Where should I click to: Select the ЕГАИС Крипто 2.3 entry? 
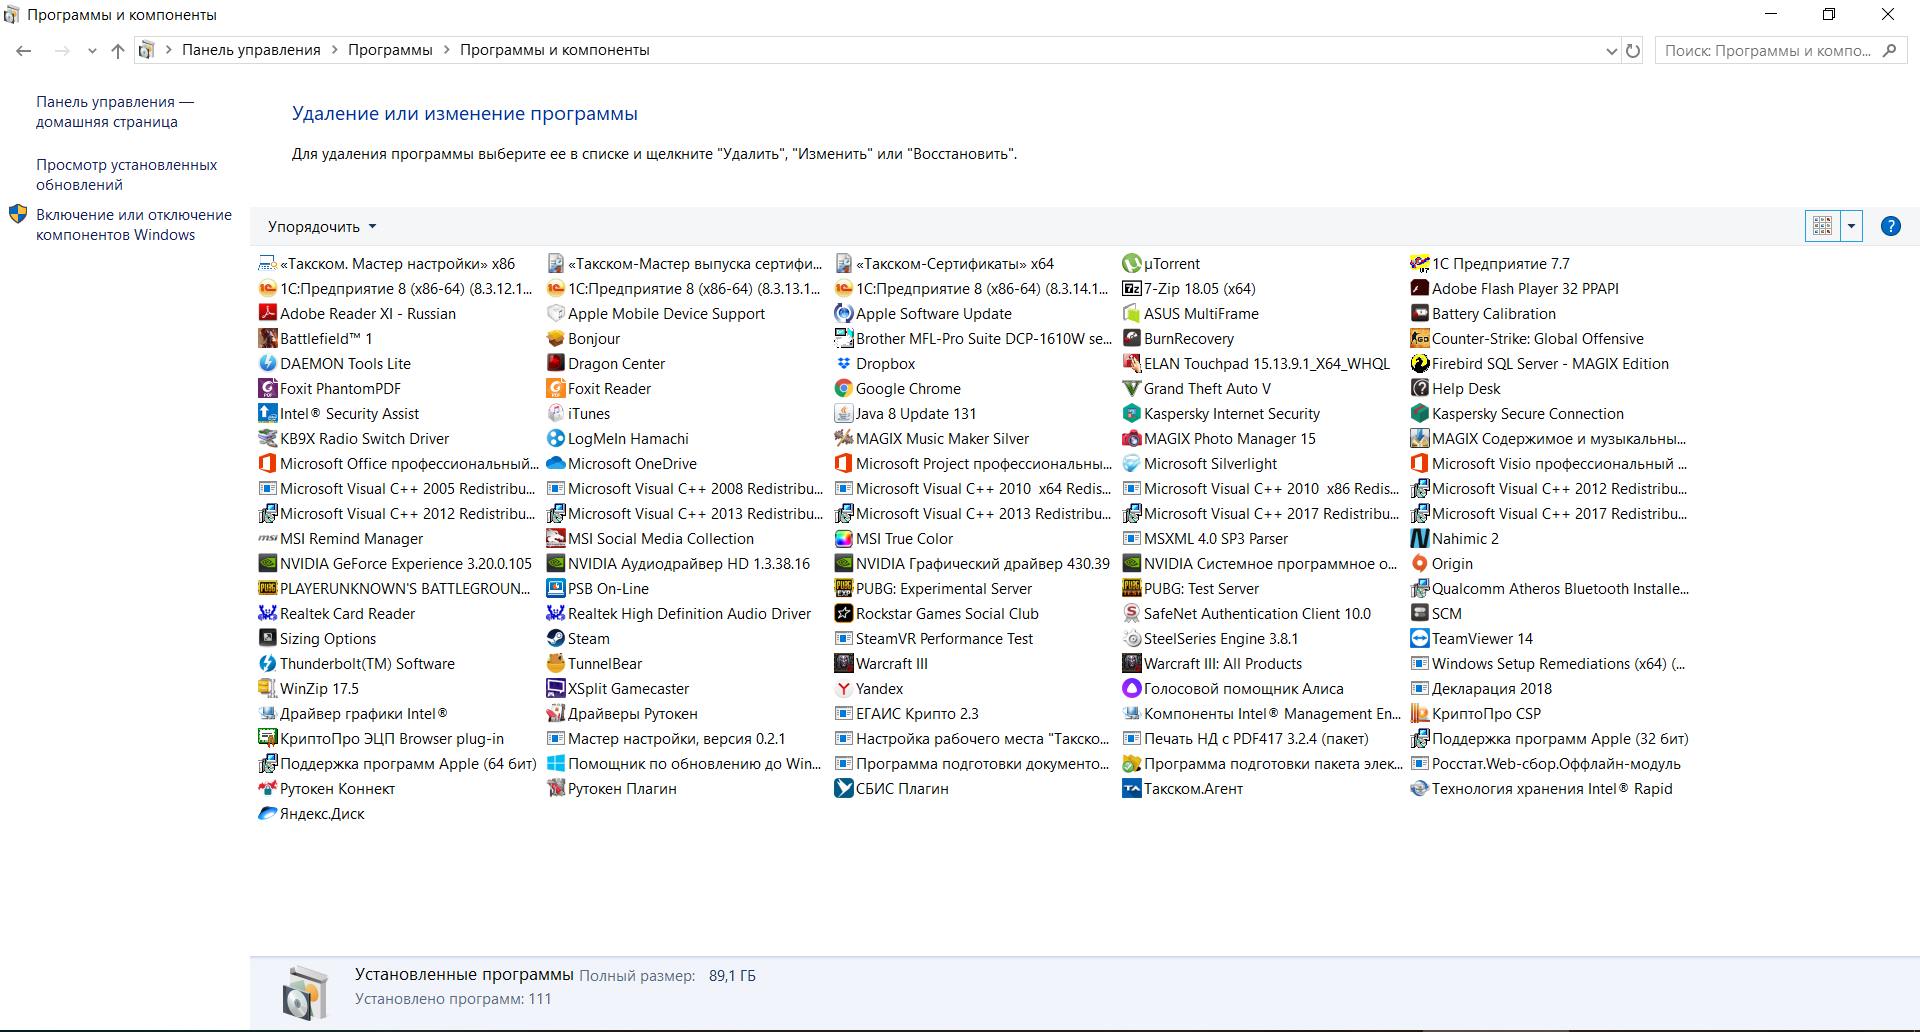point(906,714)
